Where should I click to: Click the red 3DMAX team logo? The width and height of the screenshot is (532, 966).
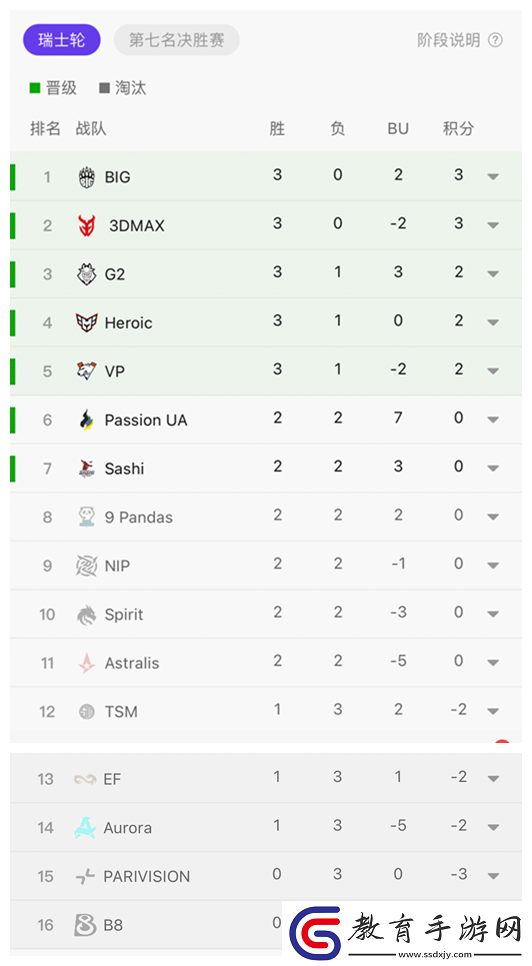[x=87, y=225]
